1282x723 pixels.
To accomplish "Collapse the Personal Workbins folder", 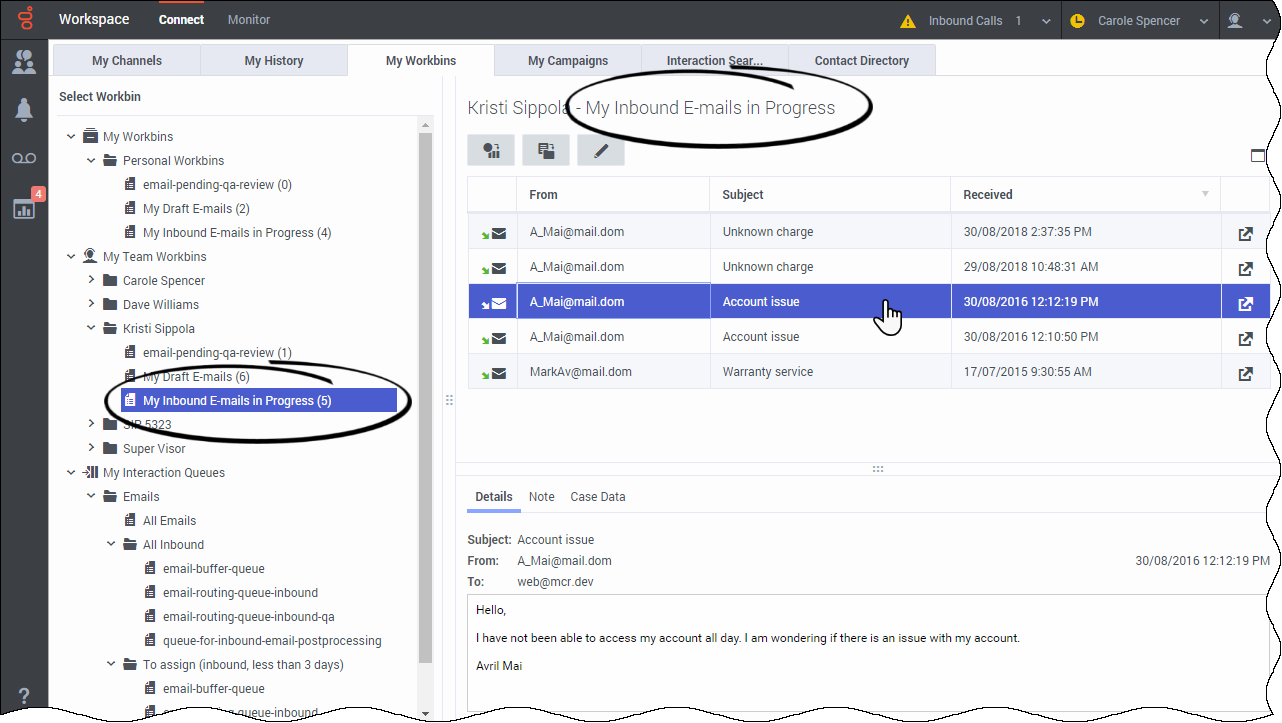I will click(91, 161).
